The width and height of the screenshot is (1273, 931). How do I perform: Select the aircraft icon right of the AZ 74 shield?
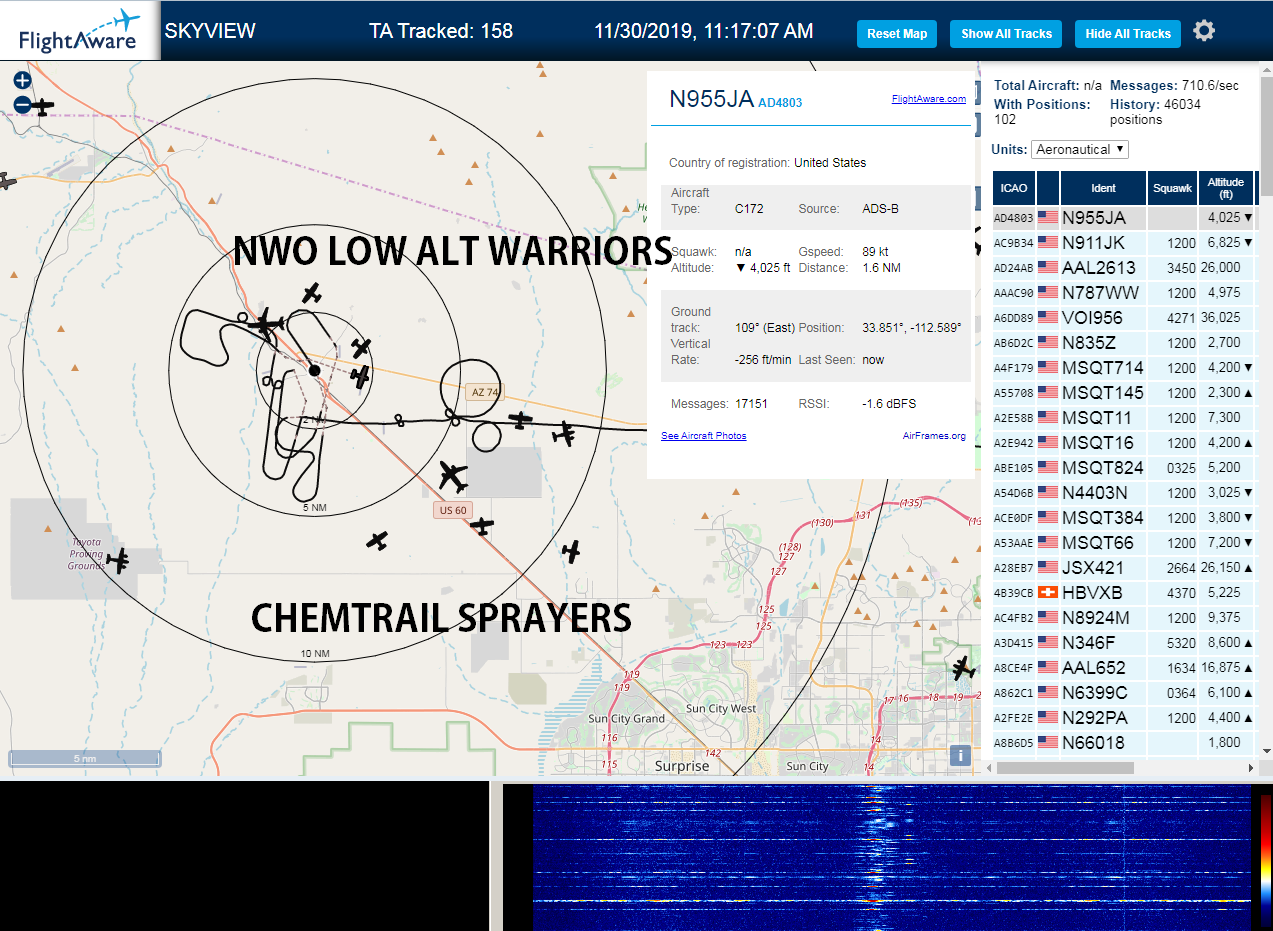click(x=520, y=420)
